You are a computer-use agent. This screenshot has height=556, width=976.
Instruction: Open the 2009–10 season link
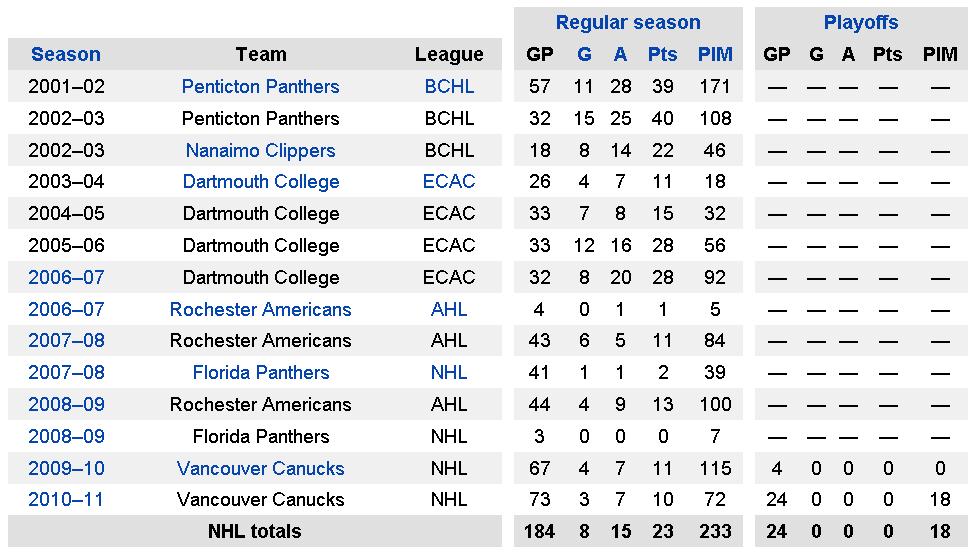click(66, 468)
